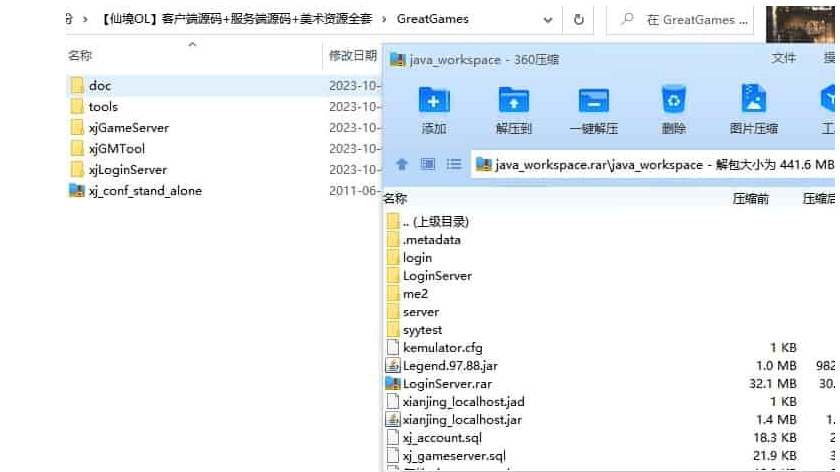Switch to icon view in 360压缩 toolbar
Viewport: 840px width, 472px height.
point(428,164)
